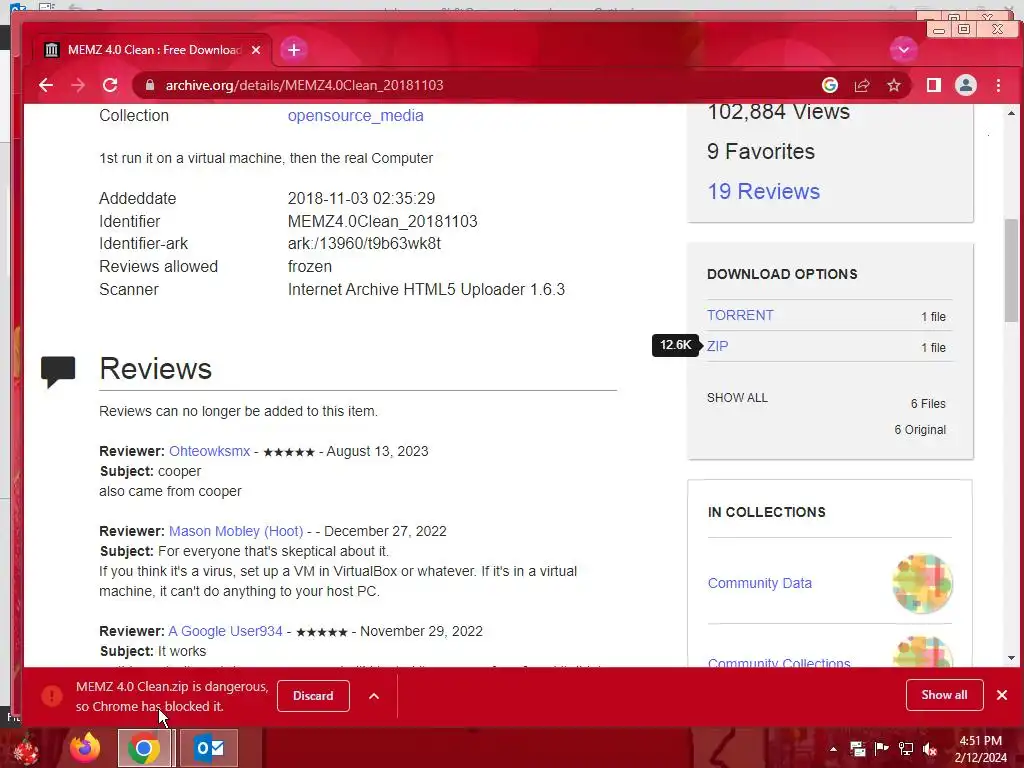Close the MEMZ 4.0 Clean tab
This screenshot has width=1024, height=768.
pyautogui.click(x=256, y=50)
